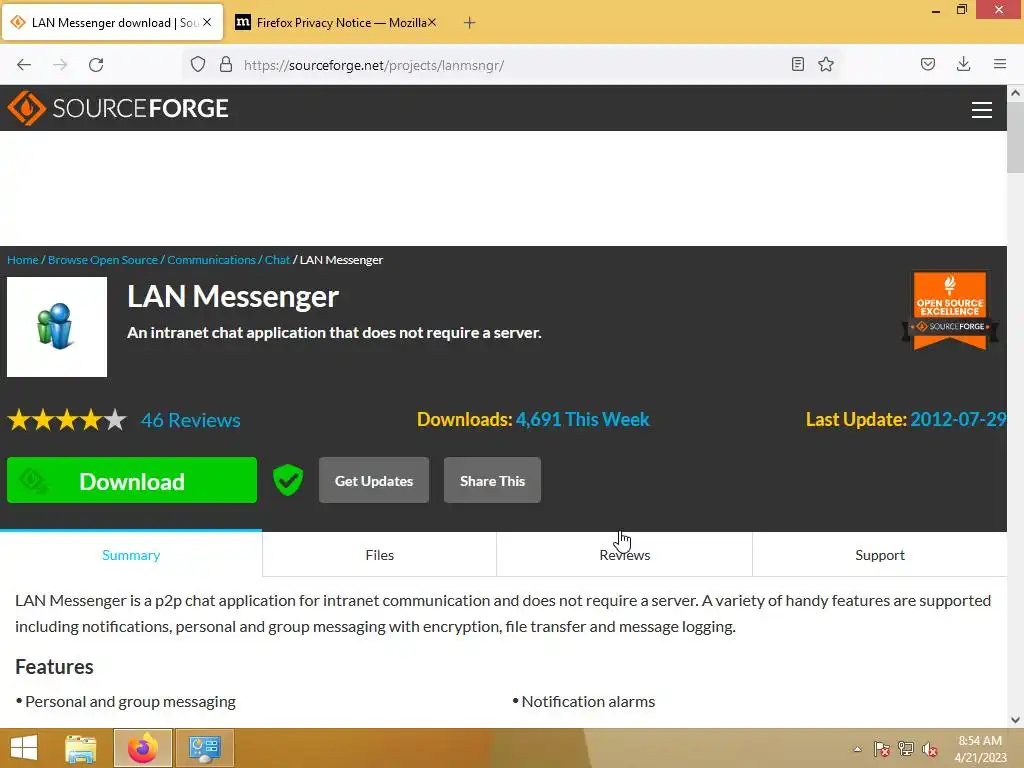Click the muted volume tray icon

[x=930, y=749]
